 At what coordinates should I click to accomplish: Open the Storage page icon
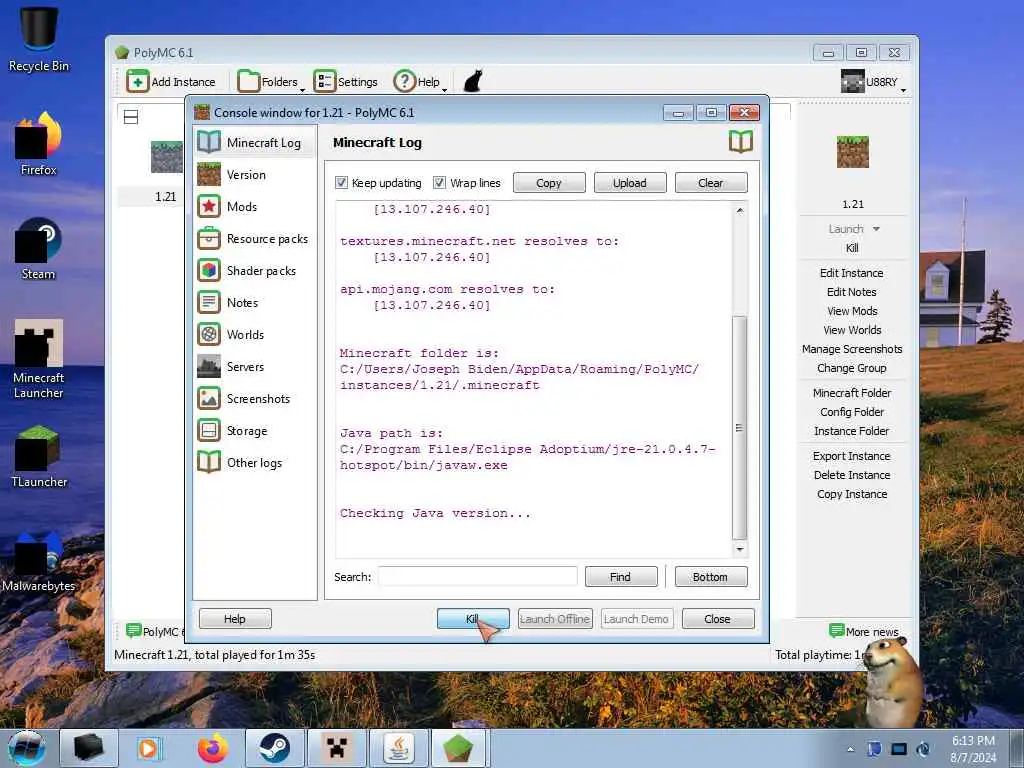pos(209,430)
